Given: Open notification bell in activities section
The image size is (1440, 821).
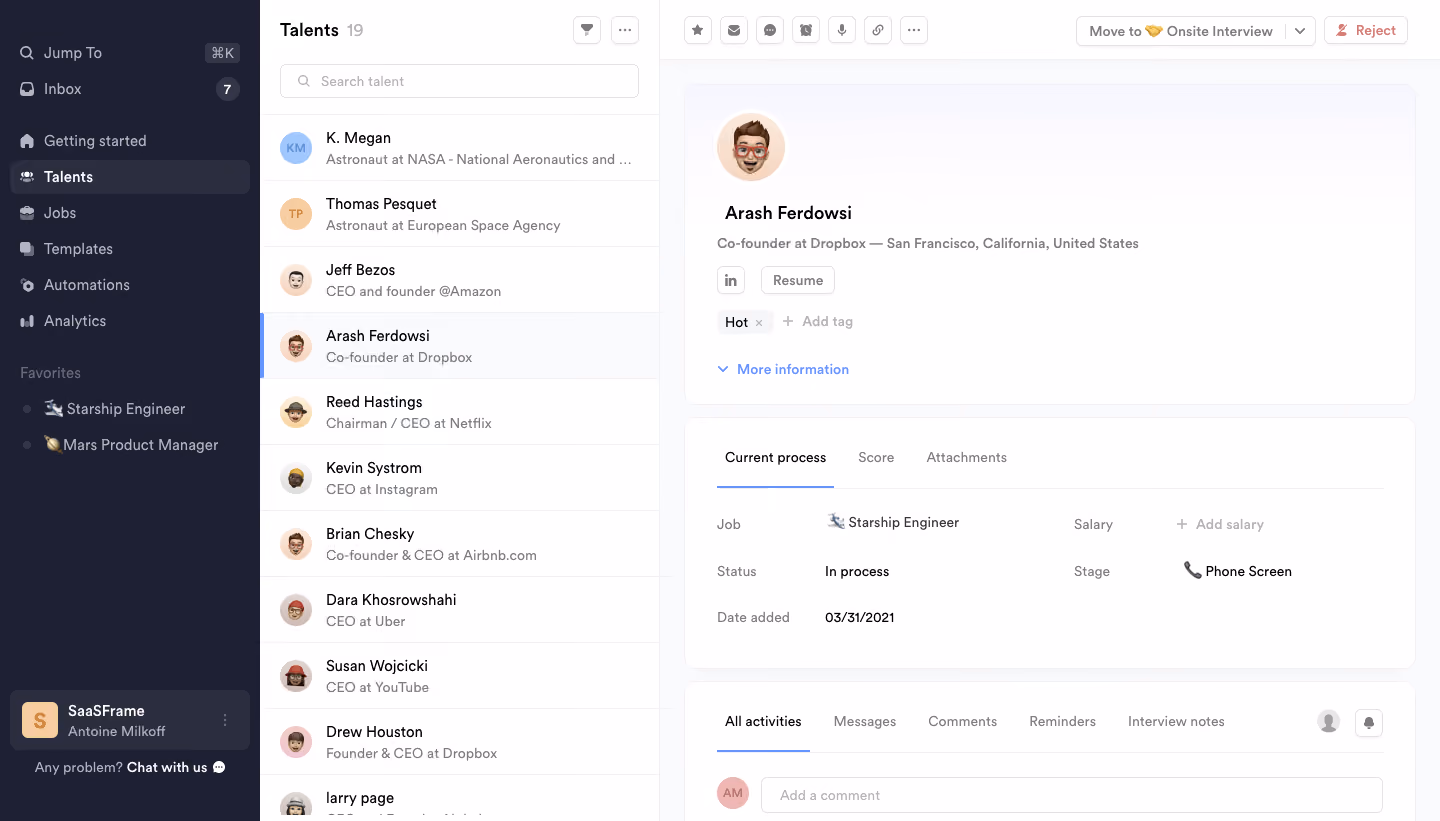Looking at the screenshot, I should click(1369, 722).
